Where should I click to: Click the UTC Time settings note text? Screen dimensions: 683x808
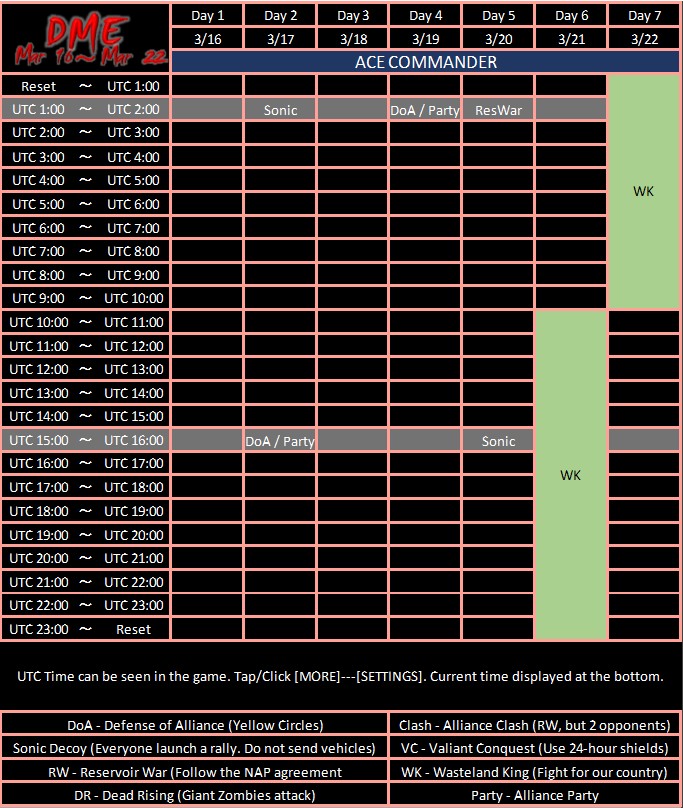pos(341,676)
